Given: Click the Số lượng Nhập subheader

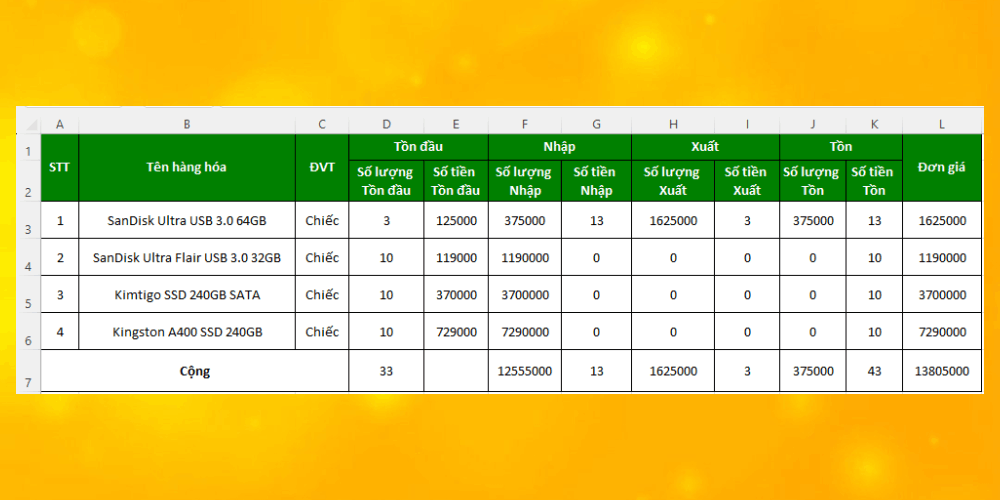Looking at the screenshot, I should (525, 181).
